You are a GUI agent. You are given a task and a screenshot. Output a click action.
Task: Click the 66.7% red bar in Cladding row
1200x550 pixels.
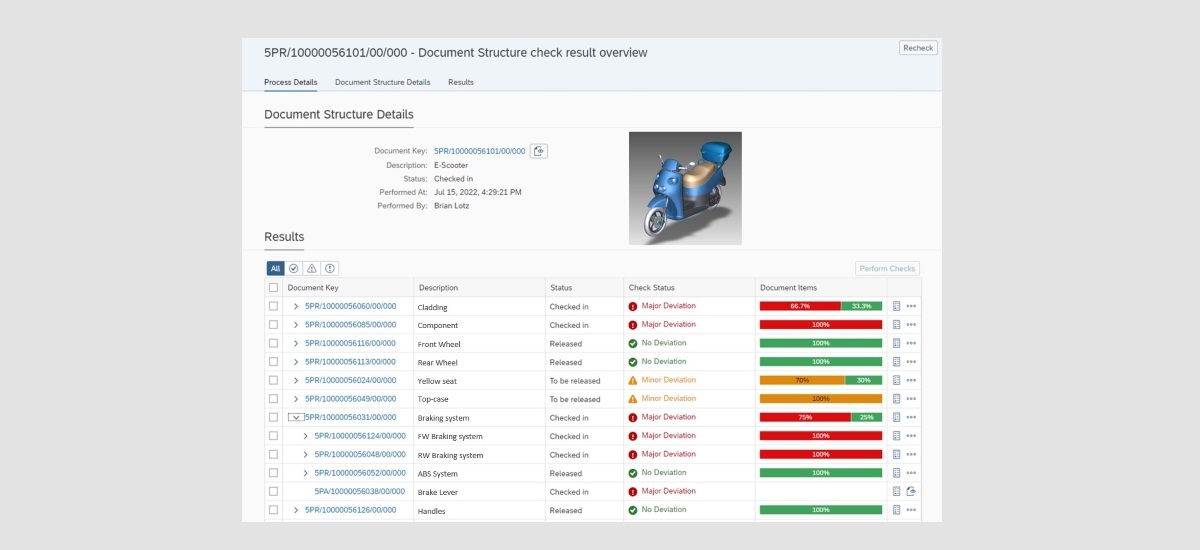[x=800, y=306]
